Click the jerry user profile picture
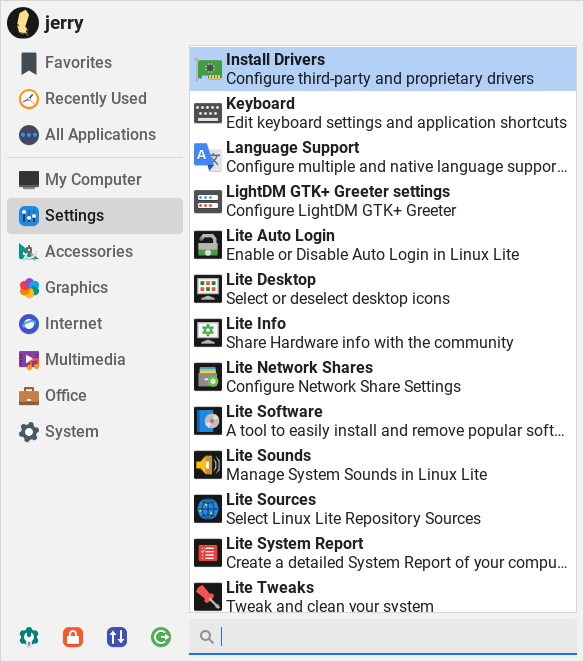This screenshot has height=662, width=584. tap(23, 23)
